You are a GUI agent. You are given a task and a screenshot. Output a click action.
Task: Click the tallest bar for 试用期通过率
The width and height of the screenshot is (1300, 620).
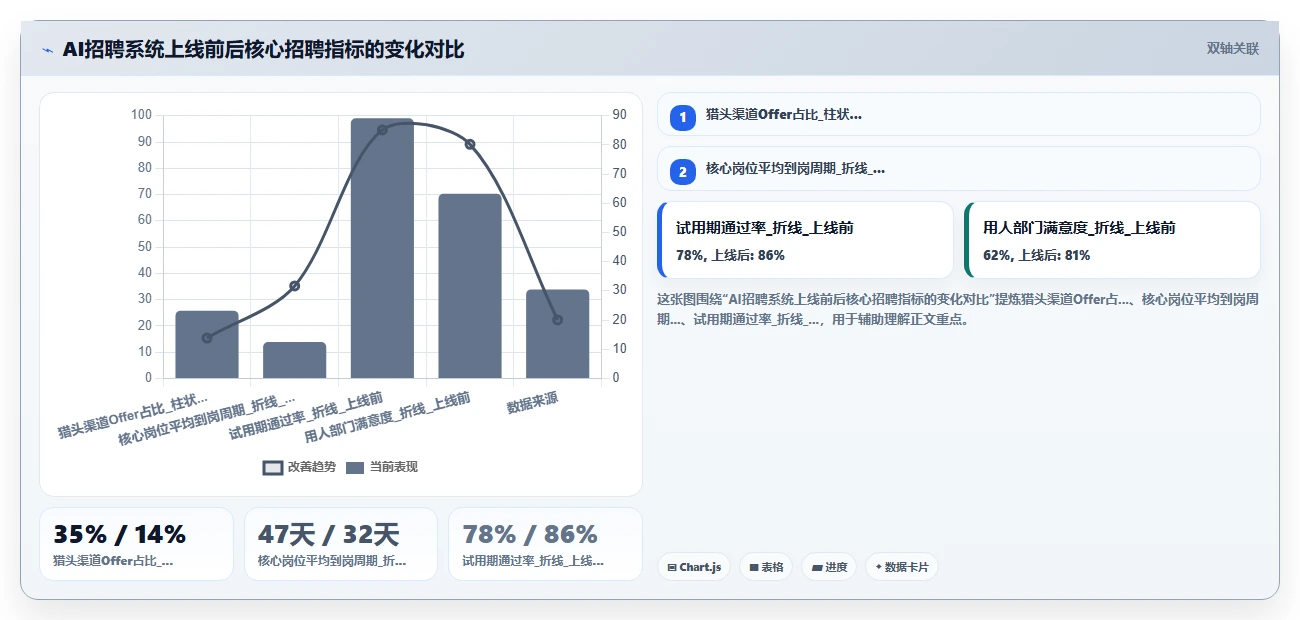[382, 248]
